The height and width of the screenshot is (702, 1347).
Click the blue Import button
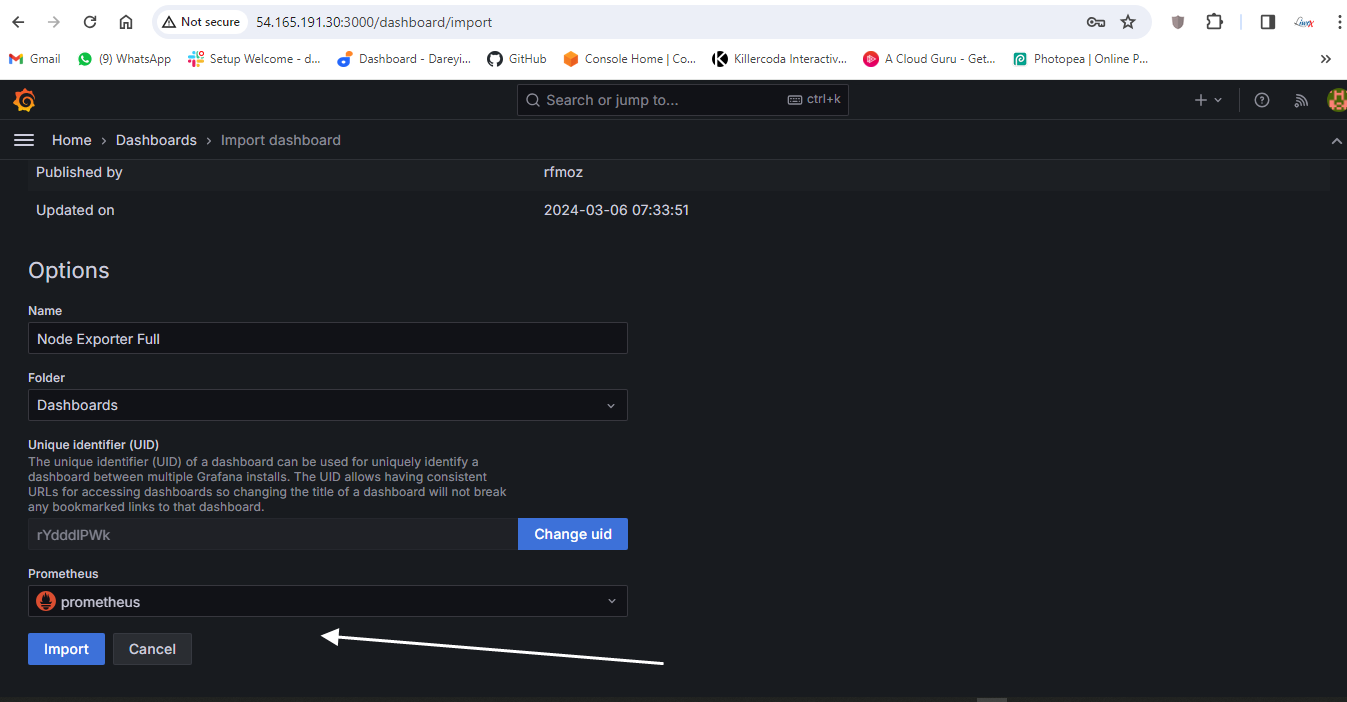66,649
